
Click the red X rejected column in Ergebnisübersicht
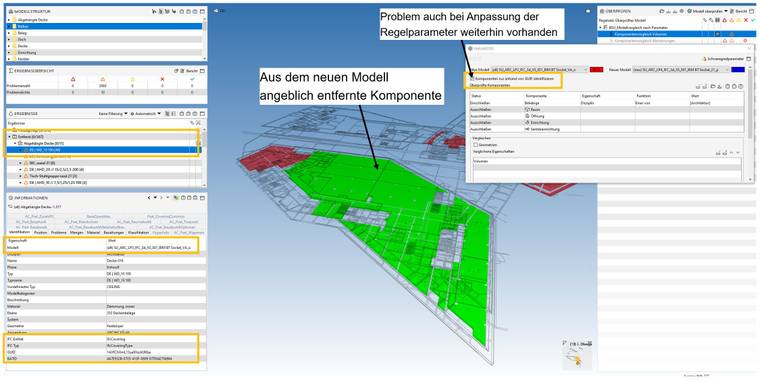click(x=162, y=79)
